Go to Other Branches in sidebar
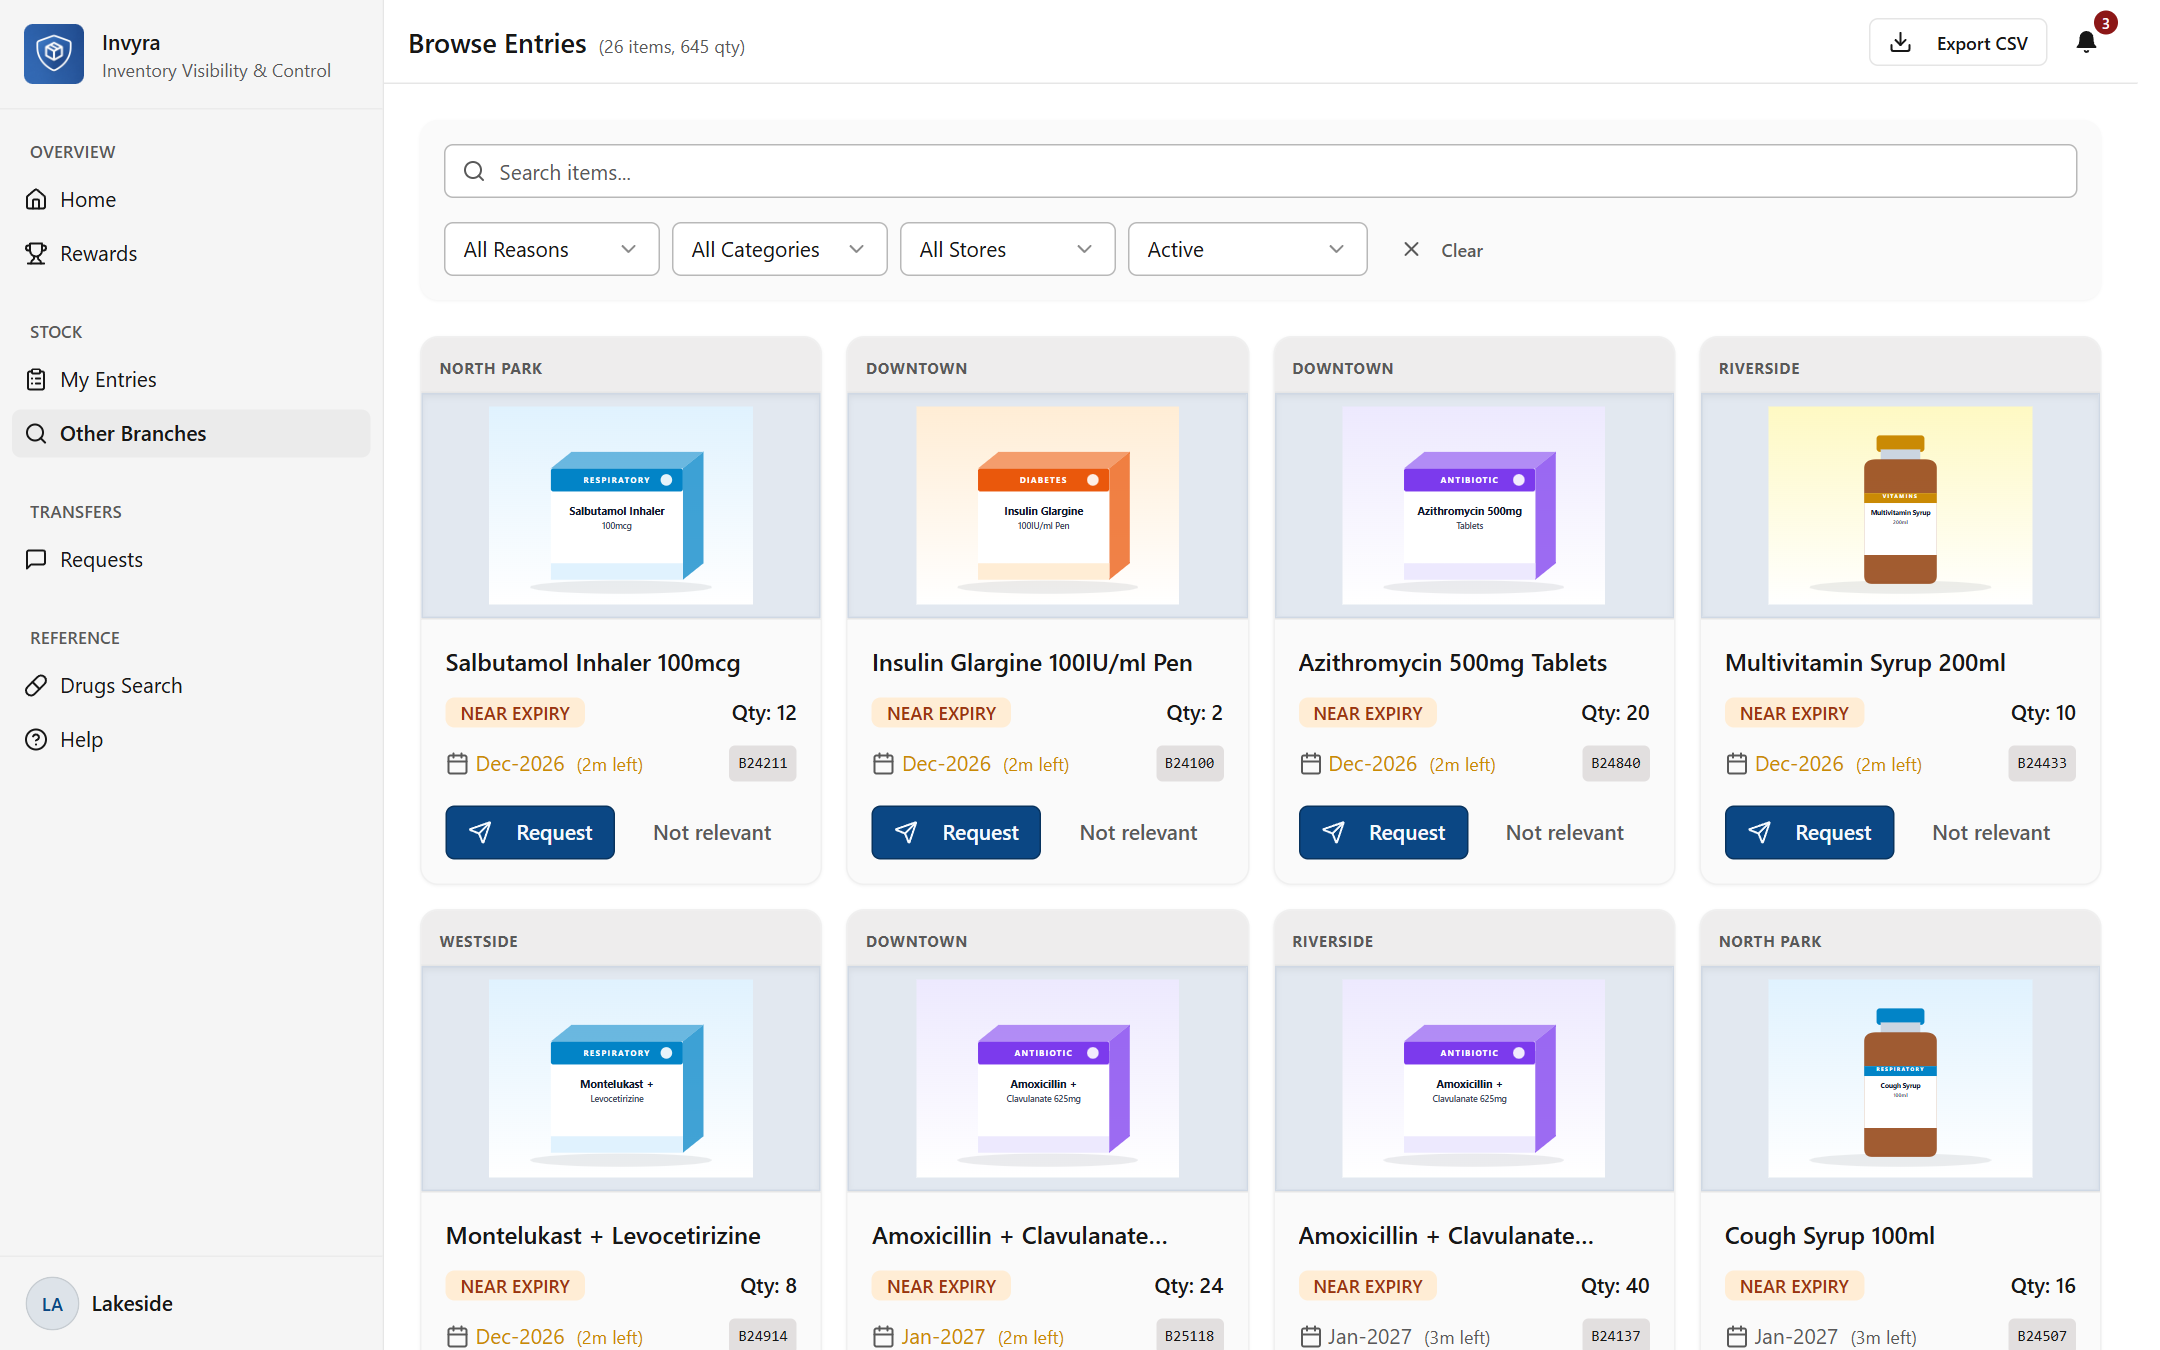The height and width of the screenshot is (1350, 2160). (191, 433)
